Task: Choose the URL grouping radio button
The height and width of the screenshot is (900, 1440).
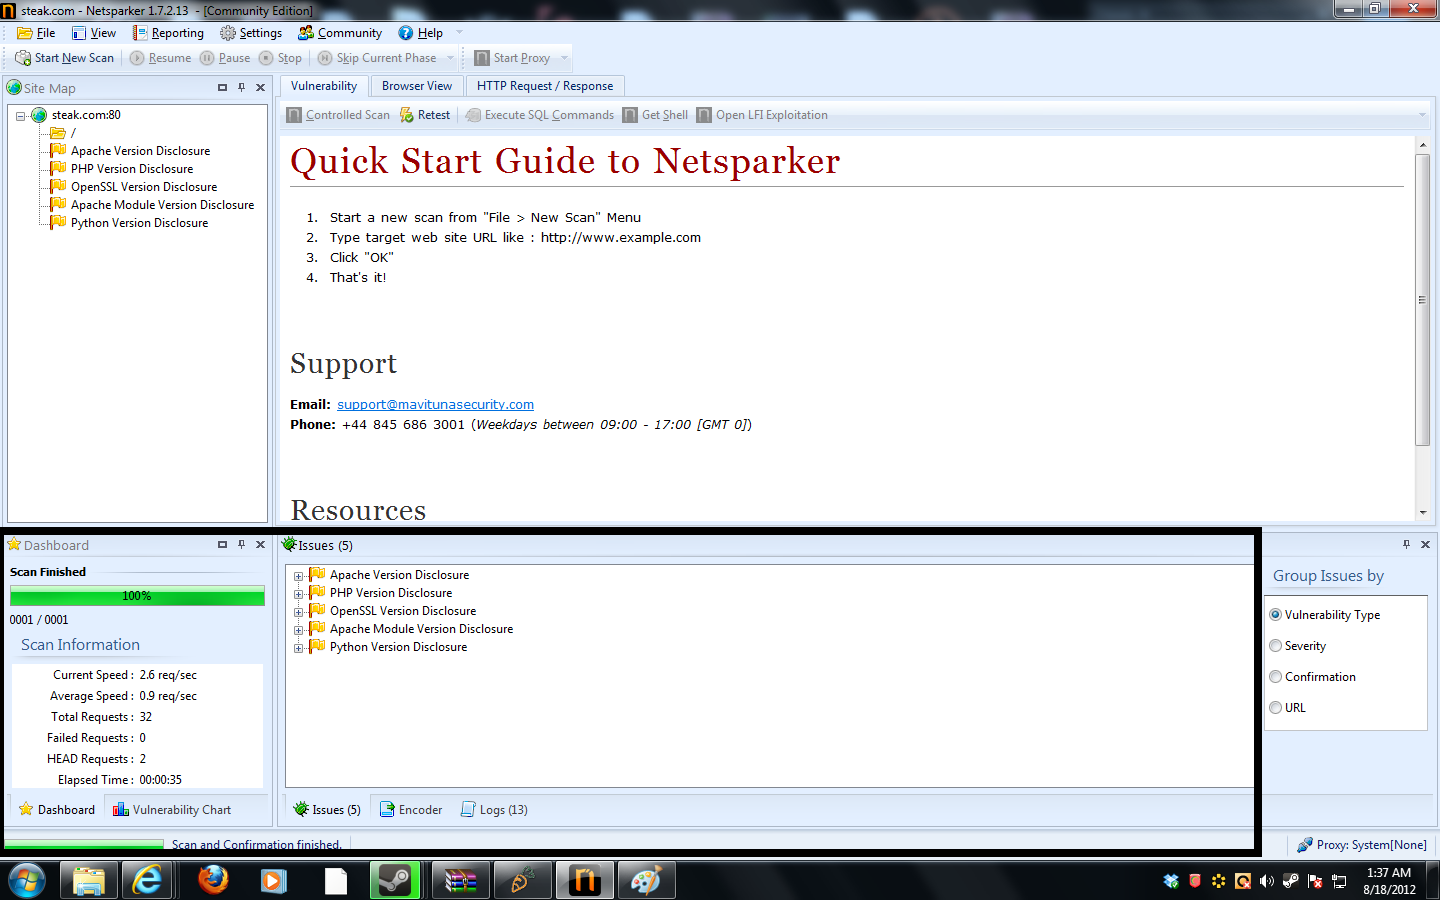Action: point(1276,708)
